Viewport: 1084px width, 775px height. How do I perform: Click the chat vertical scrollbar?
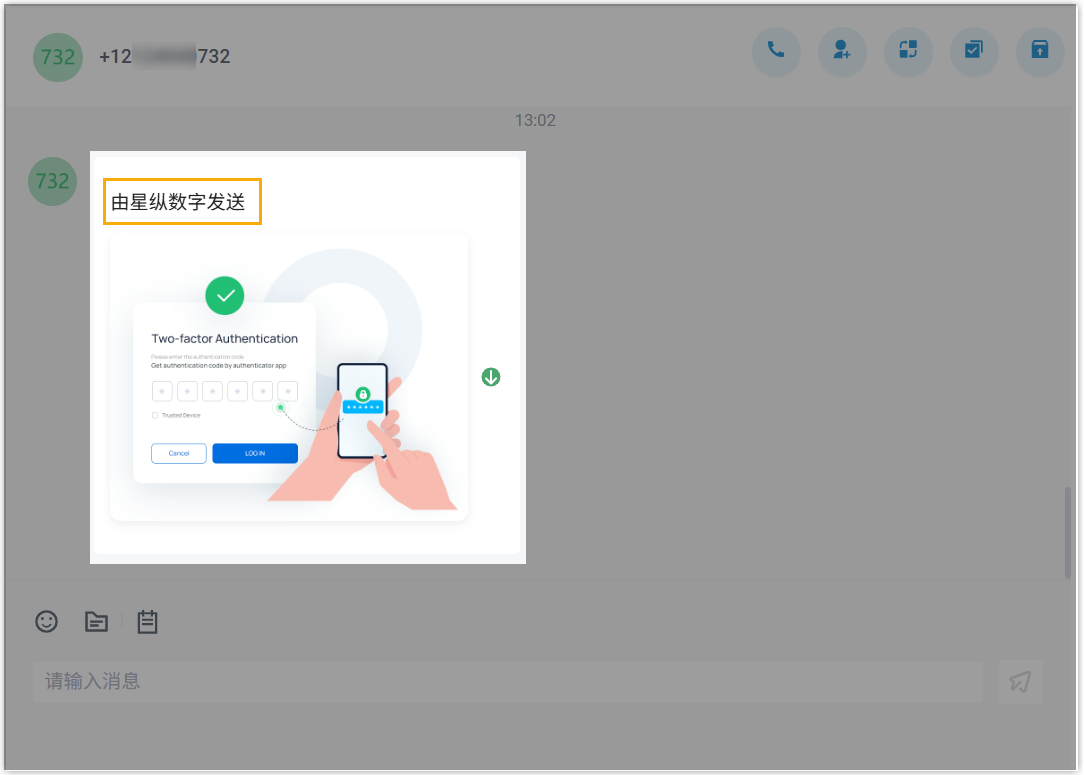point(1068,530)
